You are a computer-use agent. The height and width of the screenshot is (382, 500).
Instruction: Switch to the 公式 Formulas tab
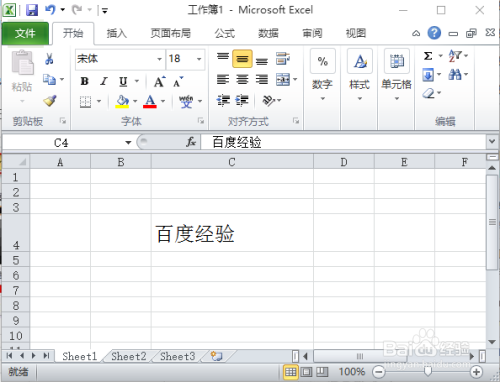(x=225, y=33)
